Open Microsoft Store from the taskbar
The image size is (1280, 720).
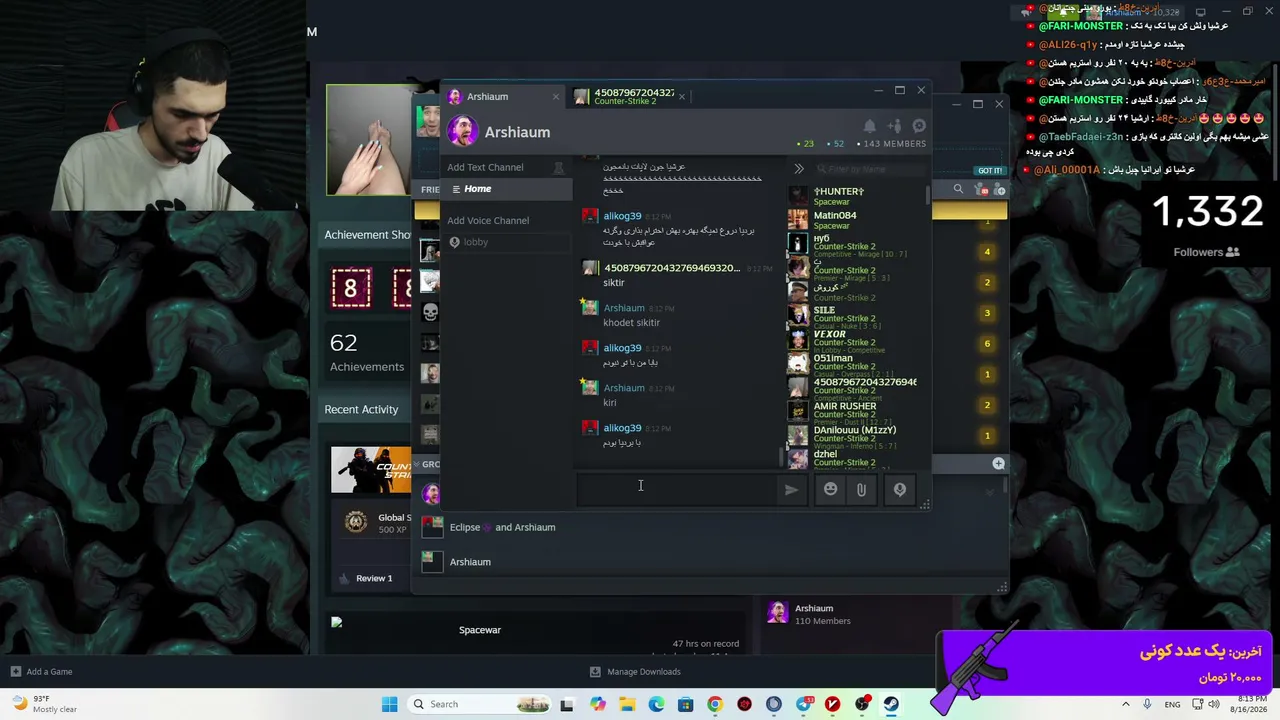pyautogui.click(x=685, y=704)
